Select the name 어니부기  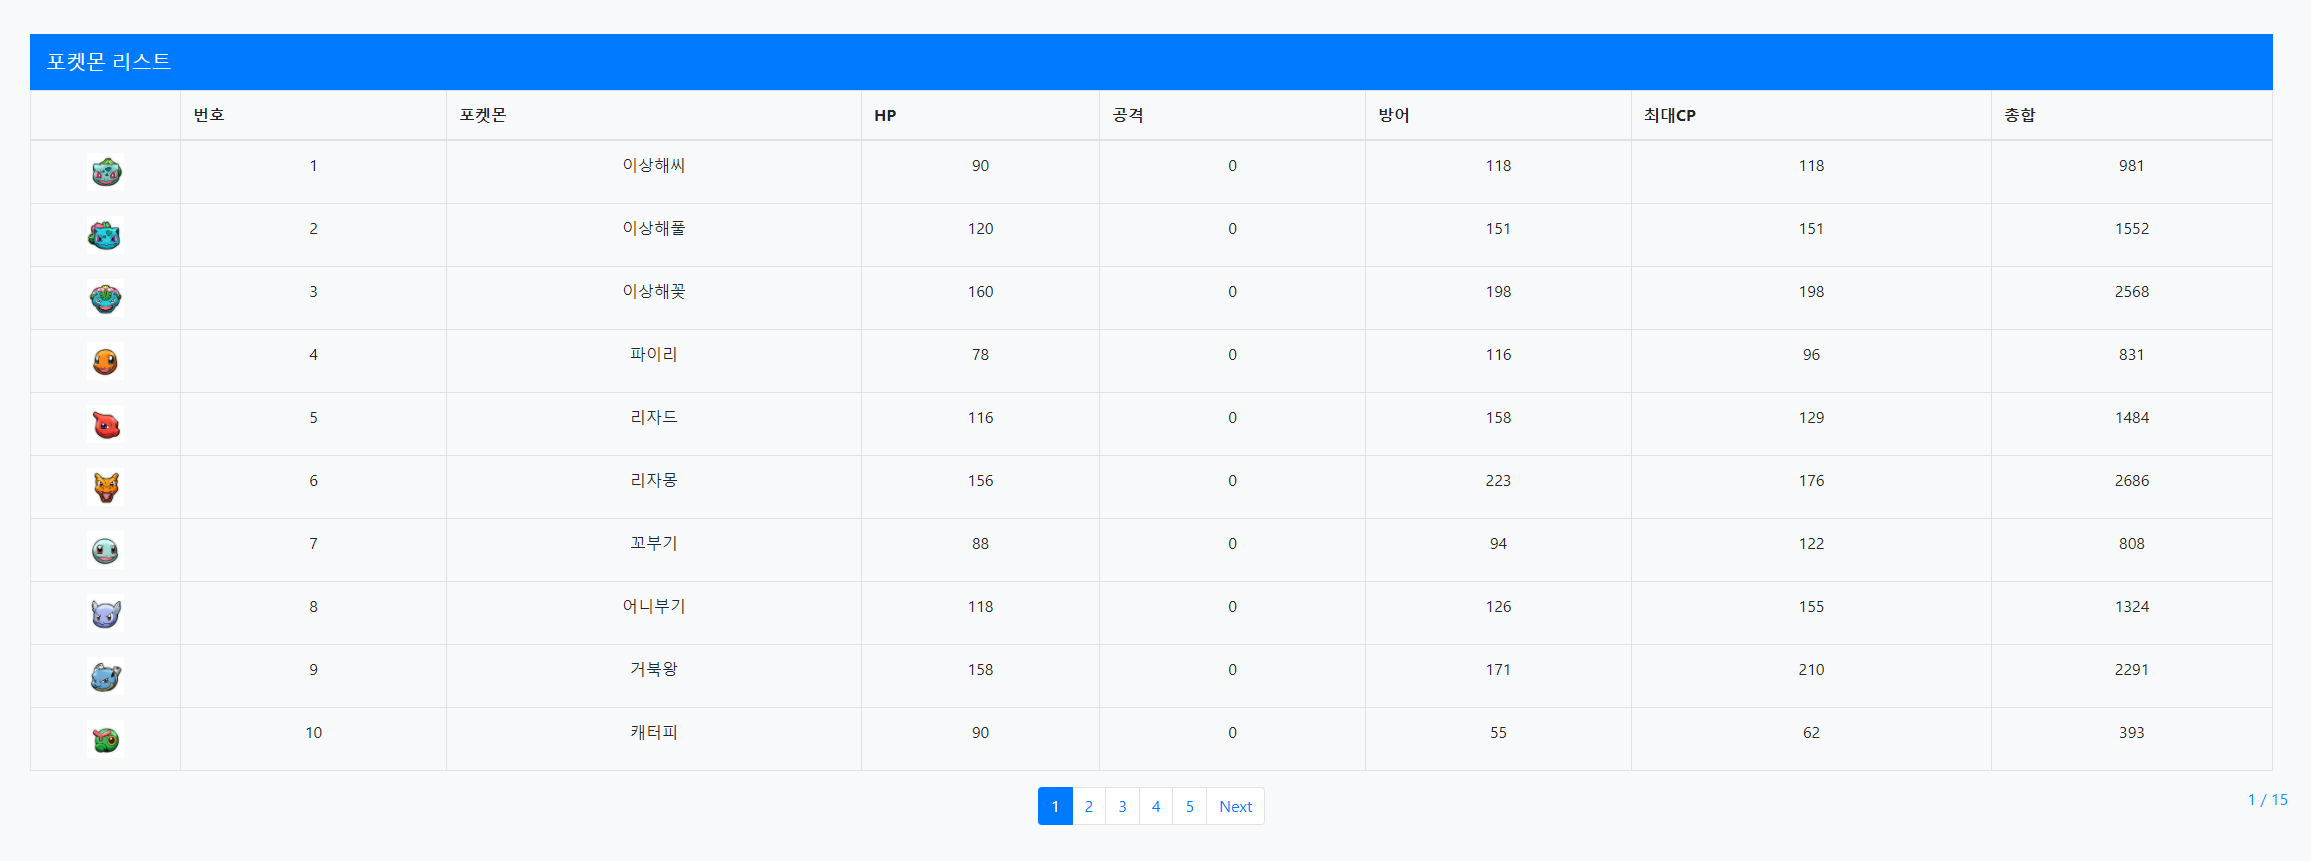654,606
